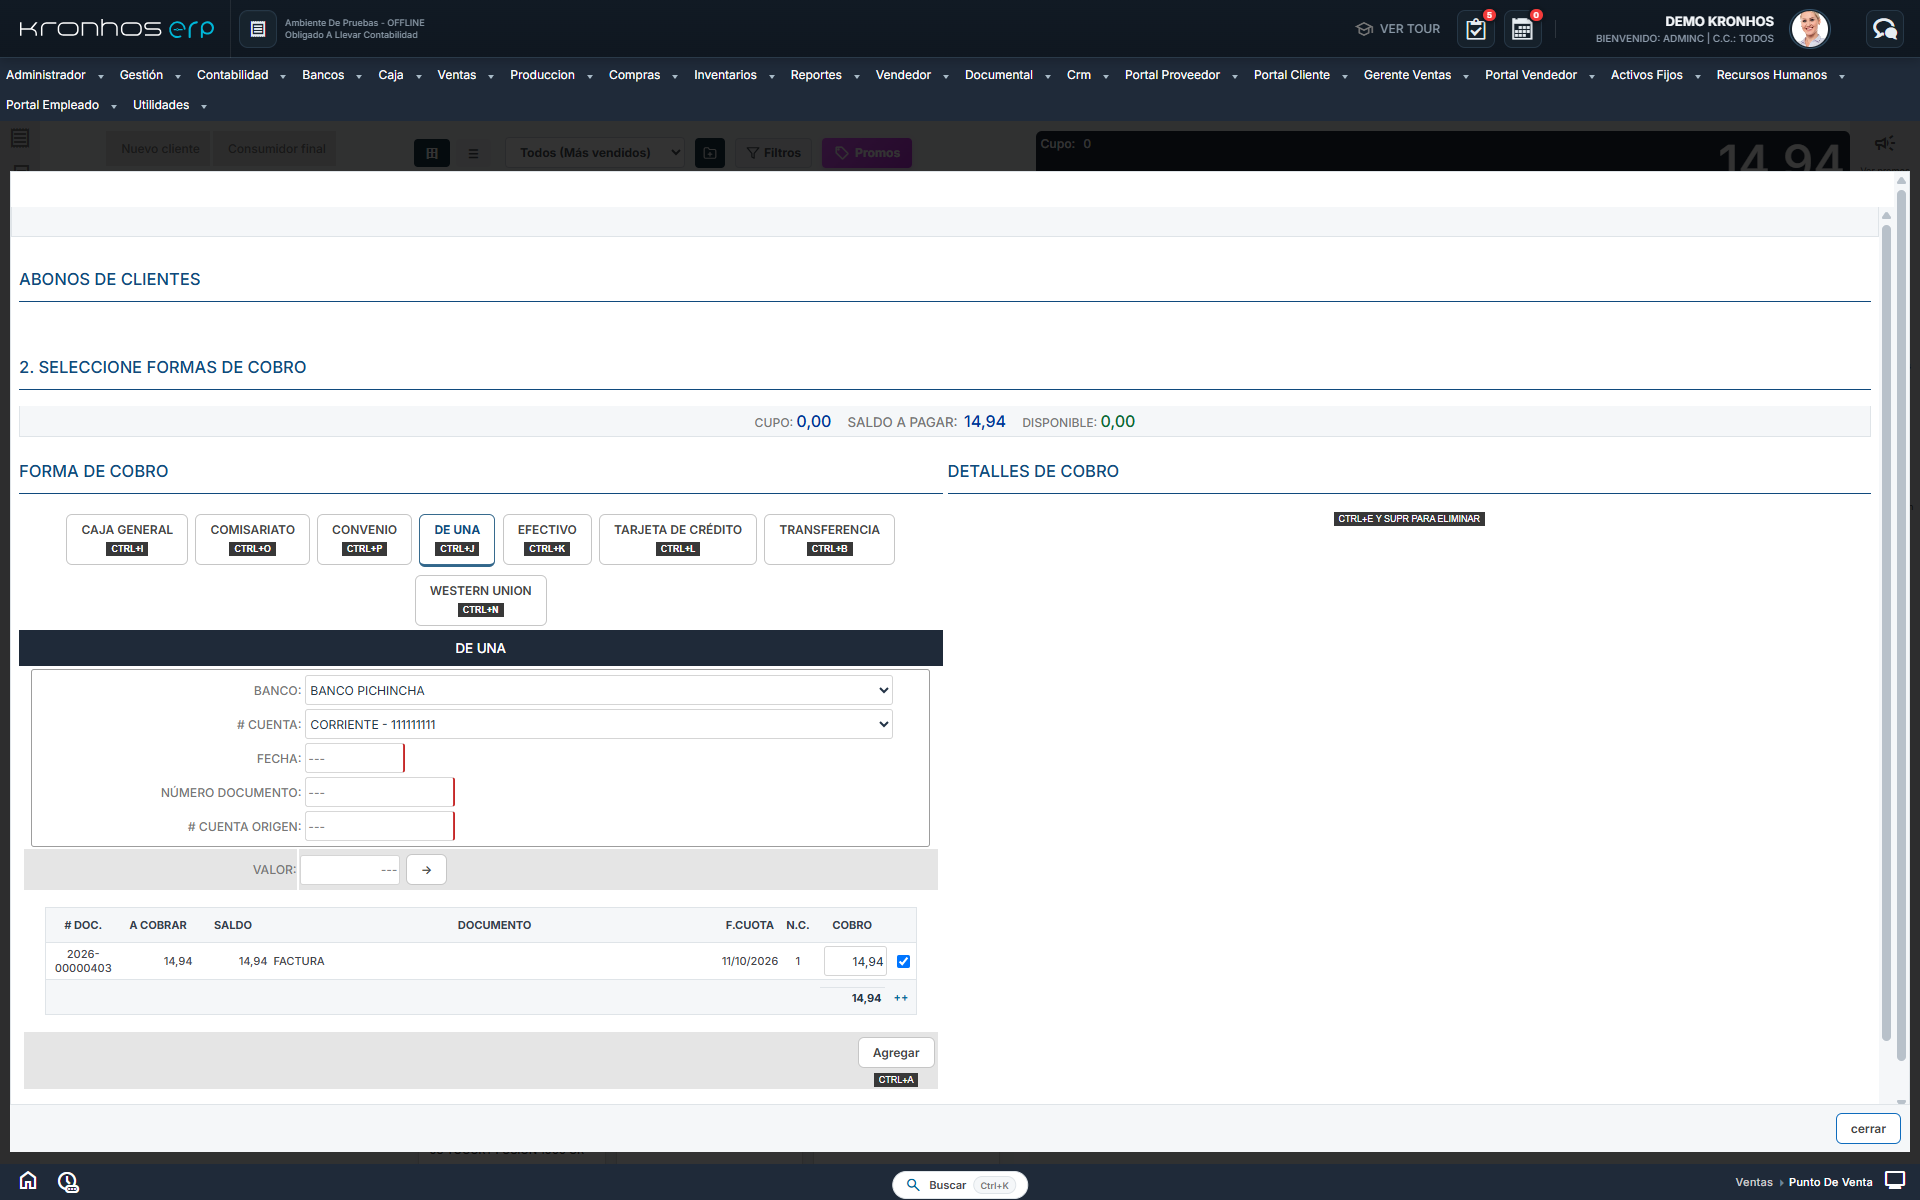This screenshot has width=1920, height=1200.
Task: Select EFECTIVO payment method
Action: click(x=547, y=539)
